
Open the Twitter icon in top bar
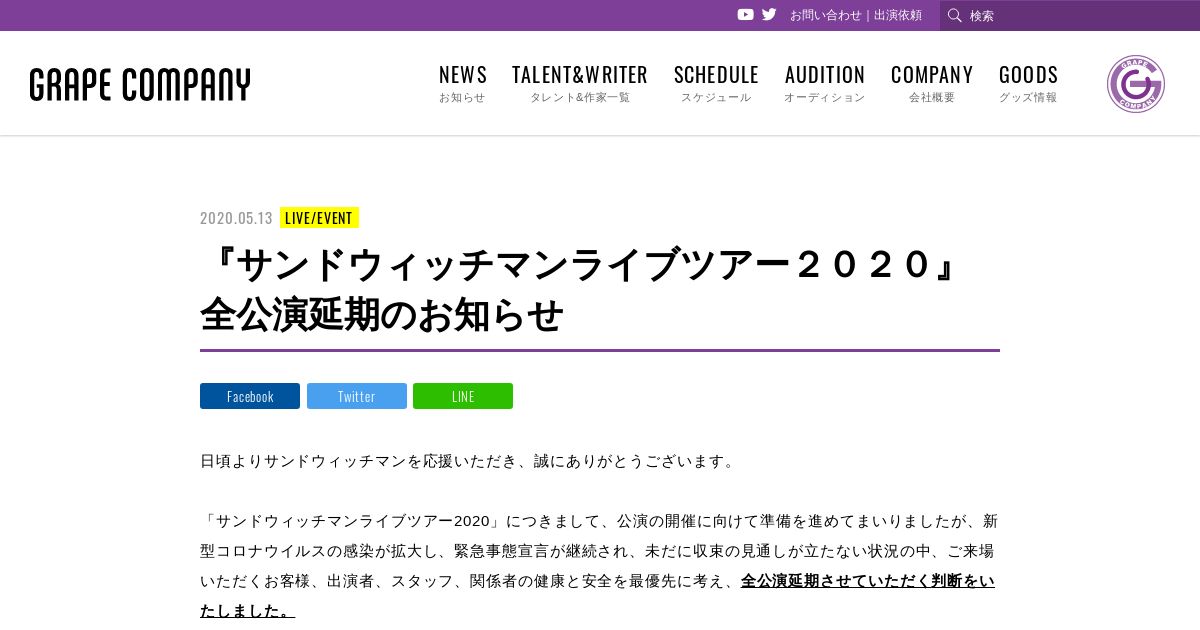click(769, 15)
